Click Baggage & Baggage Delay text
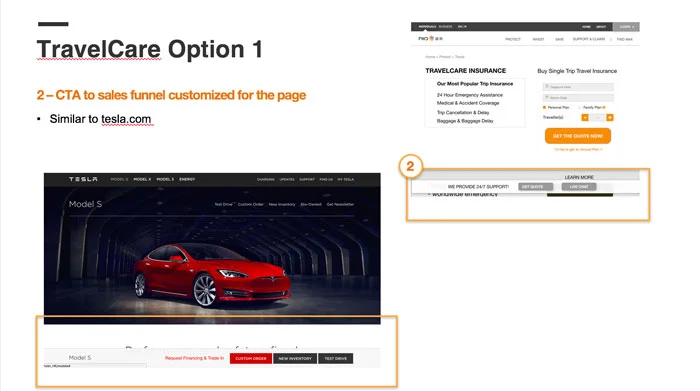Viewport: 700px width, 391px height. pos(465,121)
